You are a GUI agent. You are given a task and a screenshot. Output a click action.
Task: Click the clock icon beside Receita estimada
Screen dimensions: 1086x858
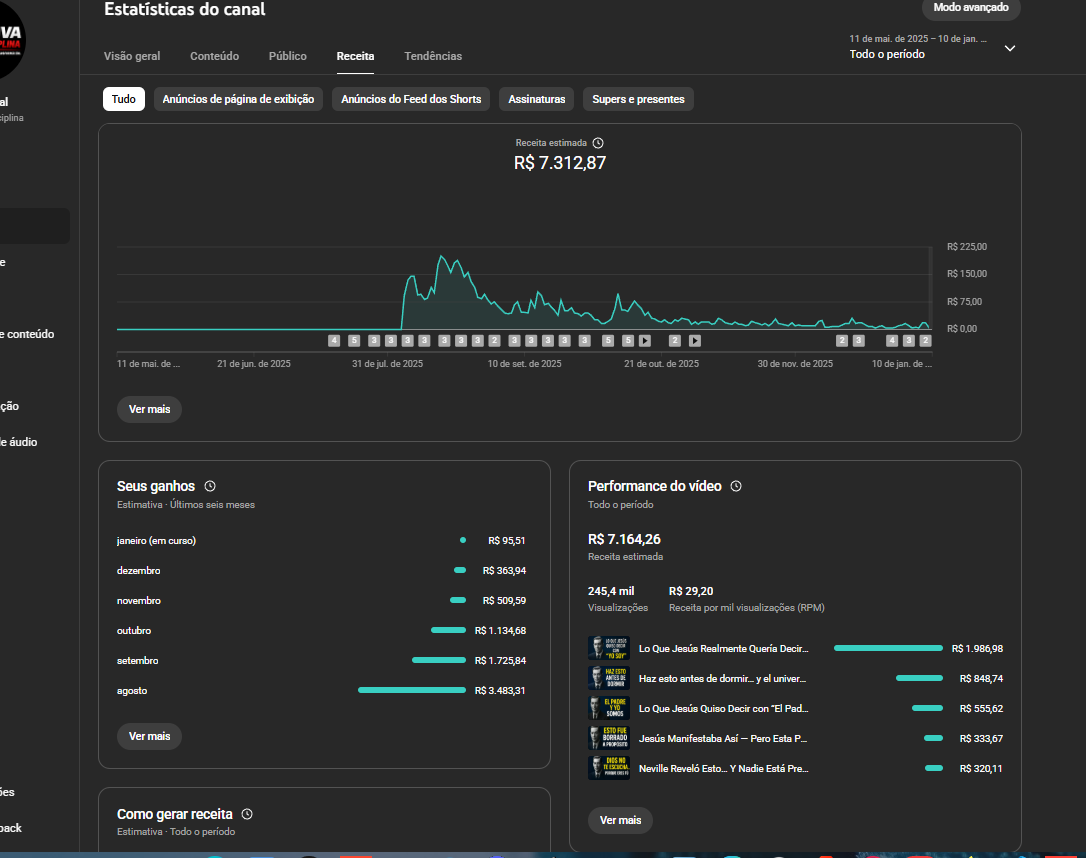[x=598, y=143]
